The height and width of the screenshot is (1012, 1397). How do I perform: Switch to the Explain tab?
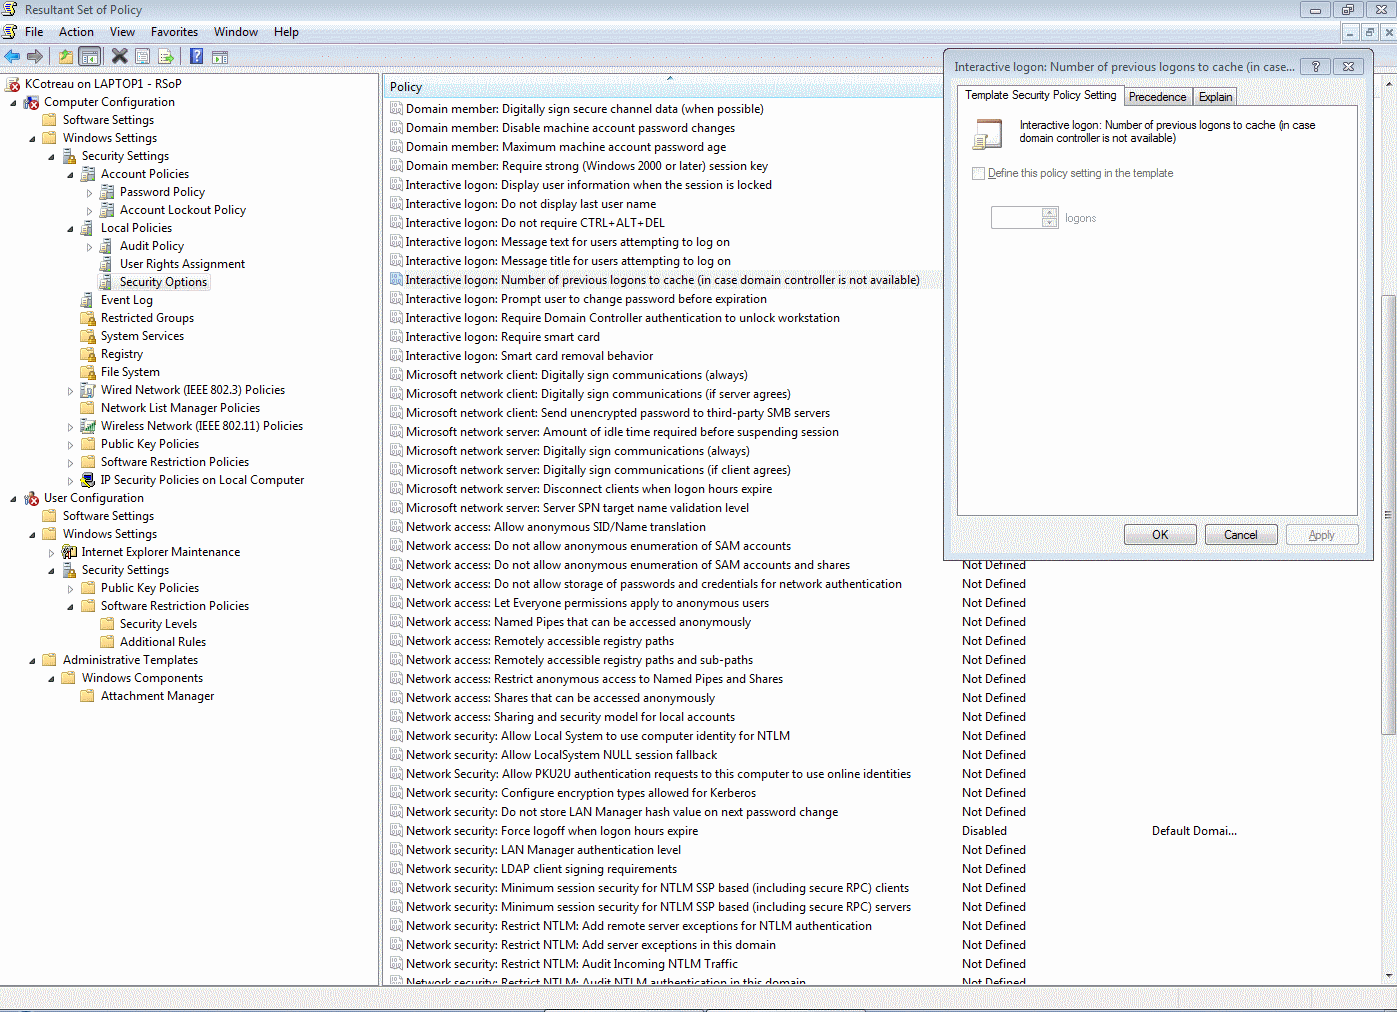(x=1215, y=97)
